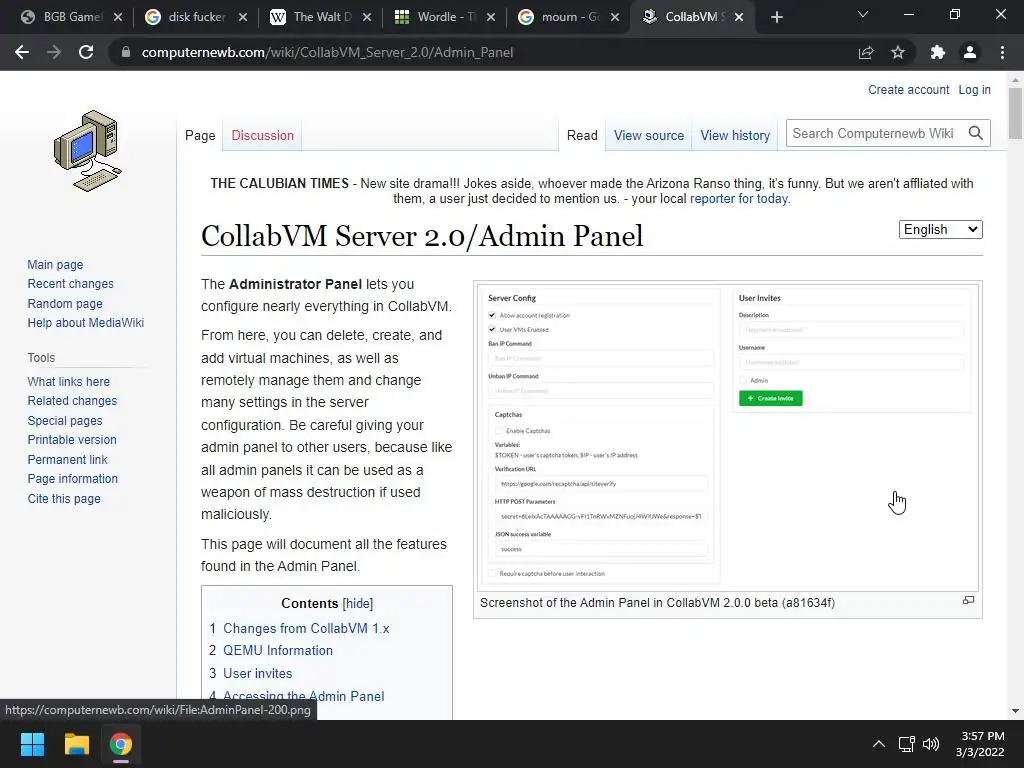Go back with browser back arrow
Screen dimensions: 1024x768
[x=22, y=52]
